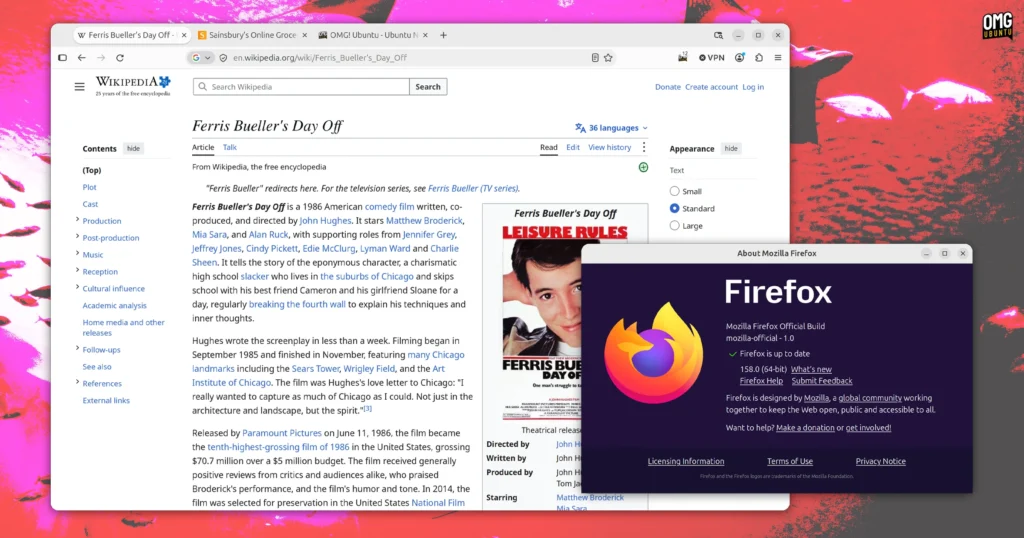Open the Firefox VPN button
1024x538 pixels.
click(x=712, y=57)
